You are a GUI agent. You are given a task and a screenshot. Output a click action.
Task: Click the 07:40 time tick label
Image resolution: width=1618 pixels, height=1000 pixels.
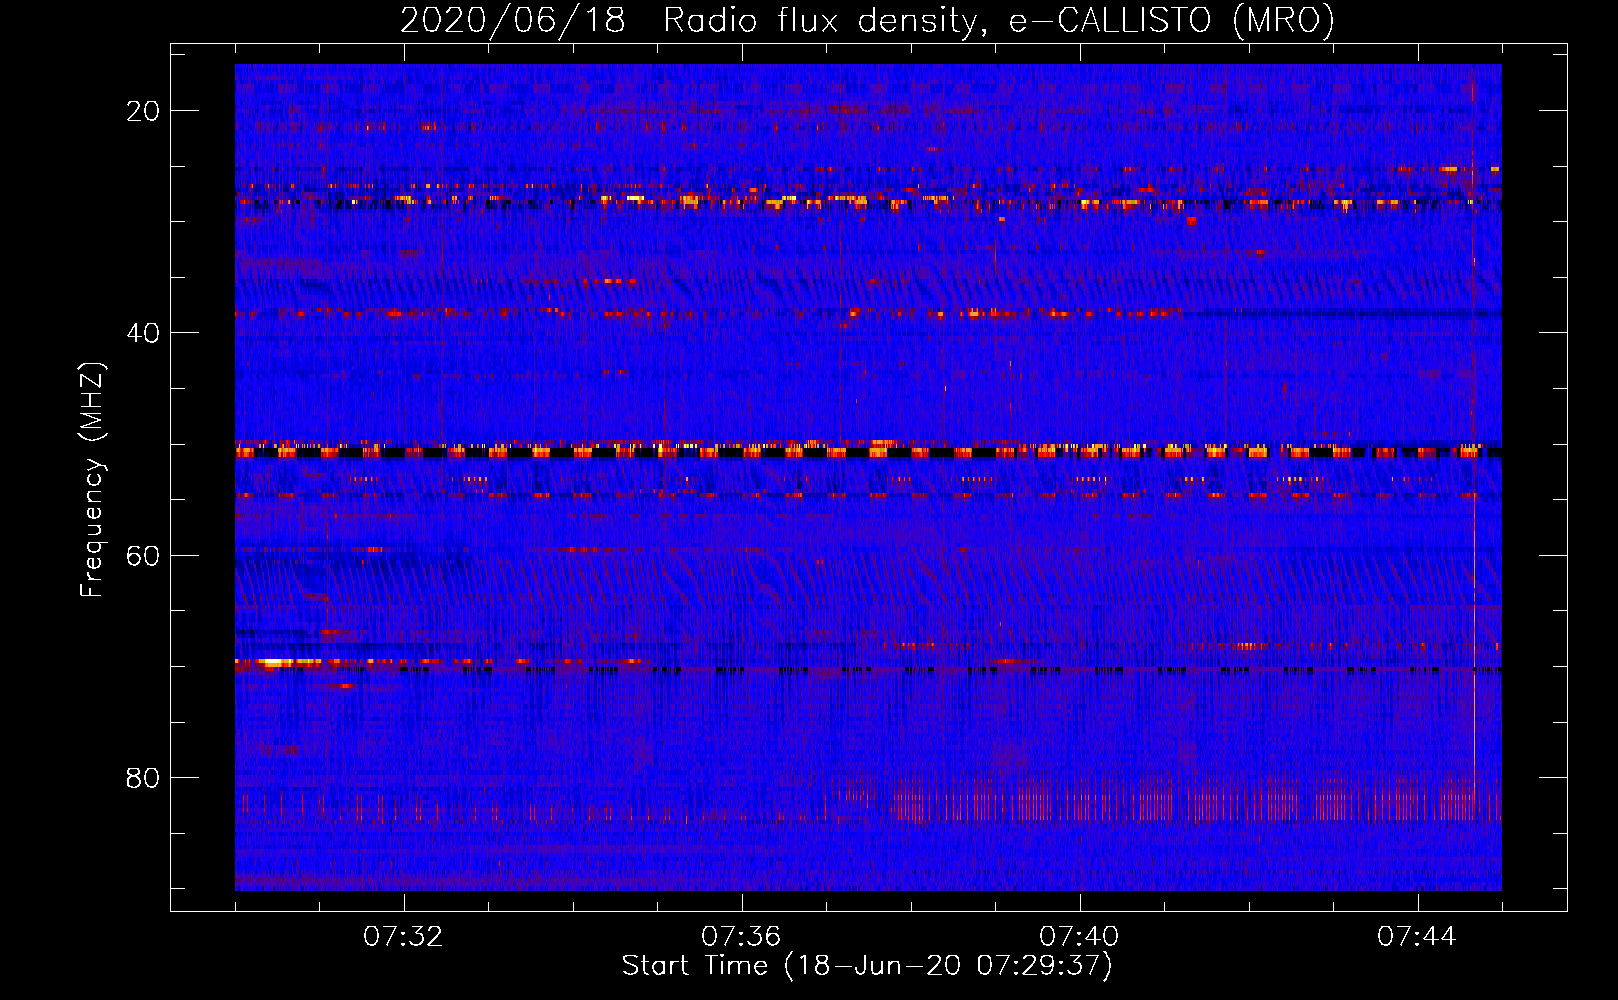point(1079,937)
